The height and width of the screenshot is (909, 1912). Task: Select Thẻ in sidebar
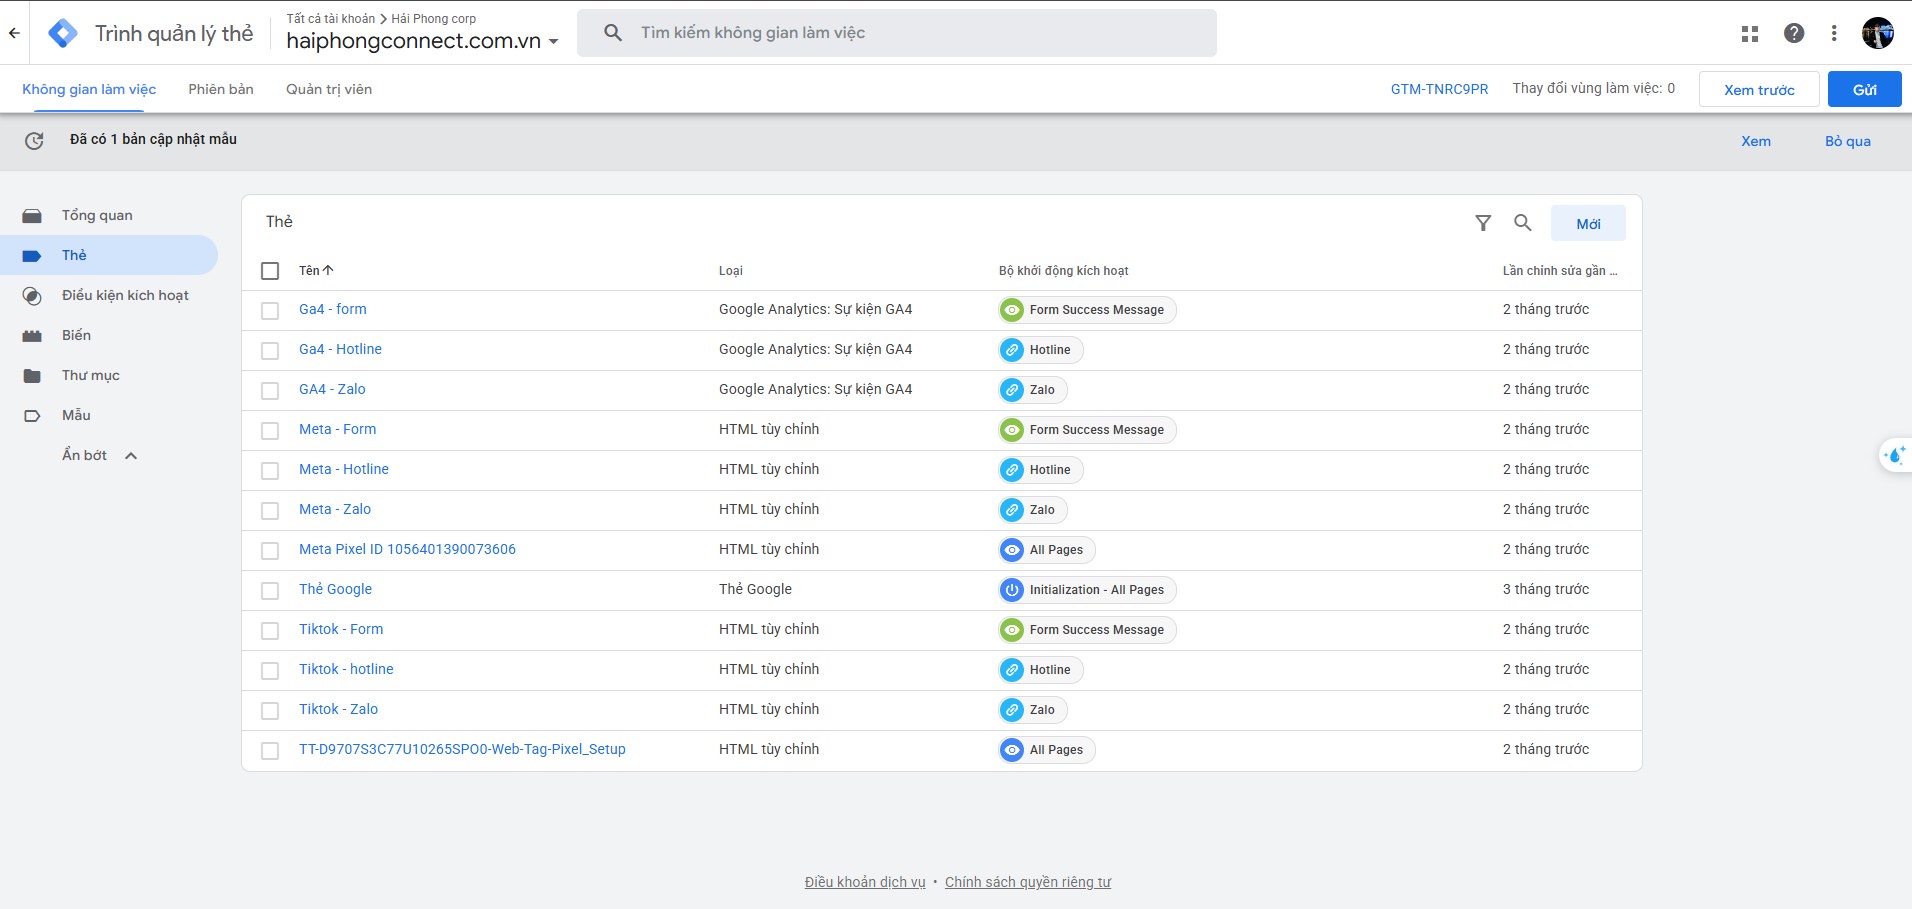click(x=109, y=256)
